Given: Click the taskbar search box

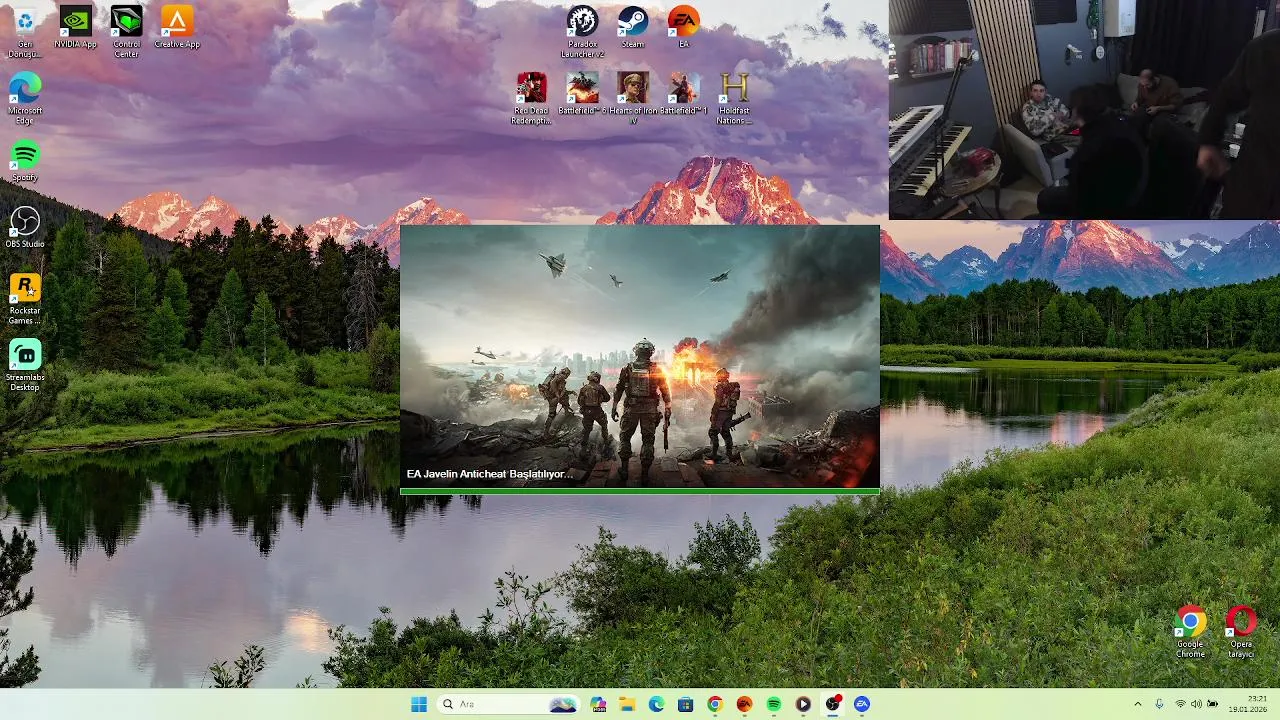Looking at the screenshot, I should [510, 704].
